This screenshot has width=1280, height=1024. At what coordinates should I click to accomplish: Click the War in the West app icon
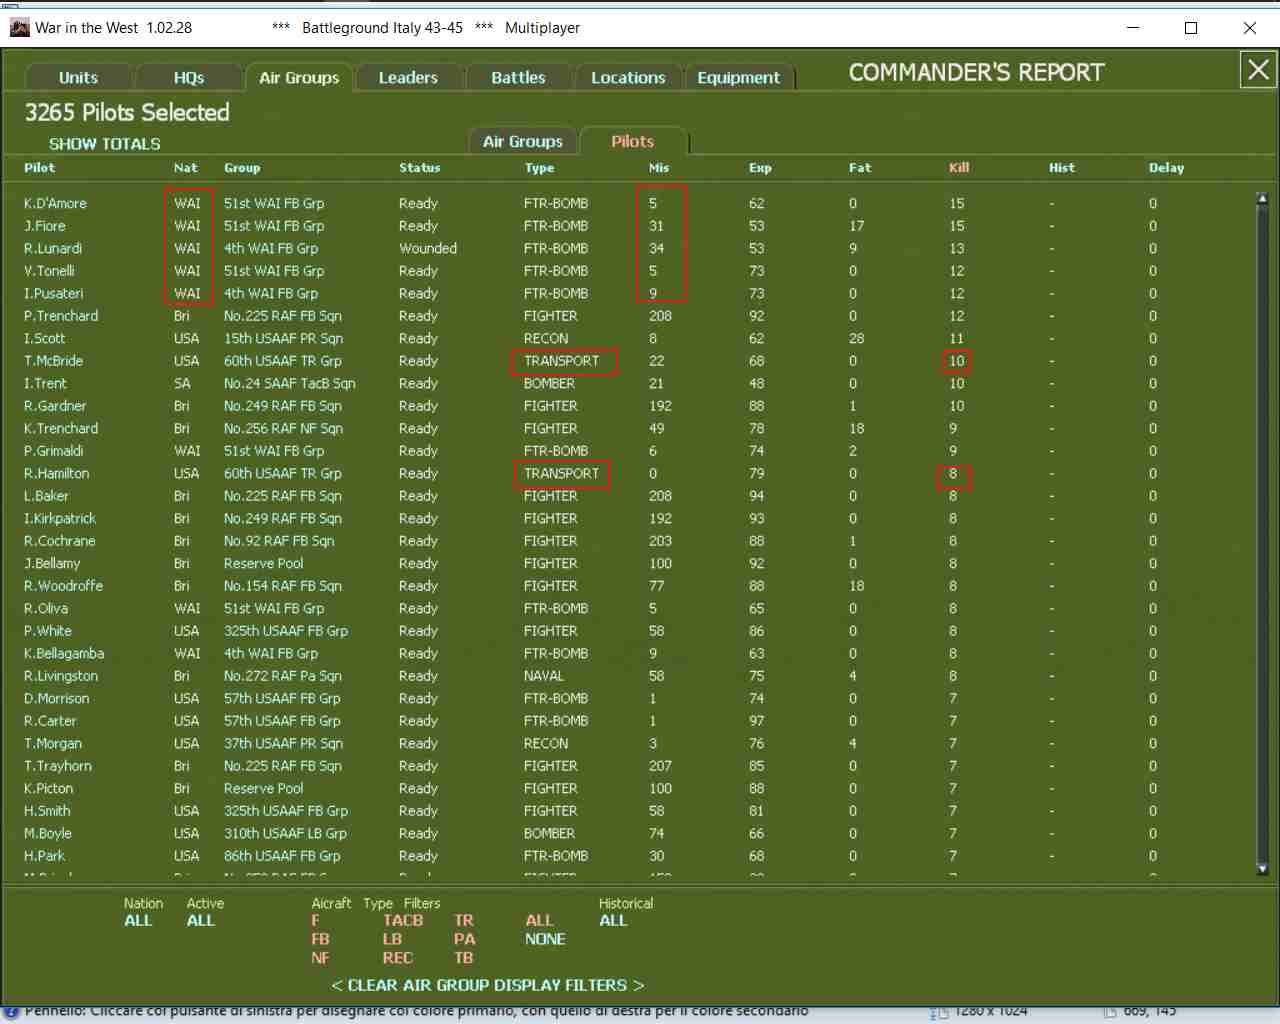pyautogui.click(x=19, y=28)
